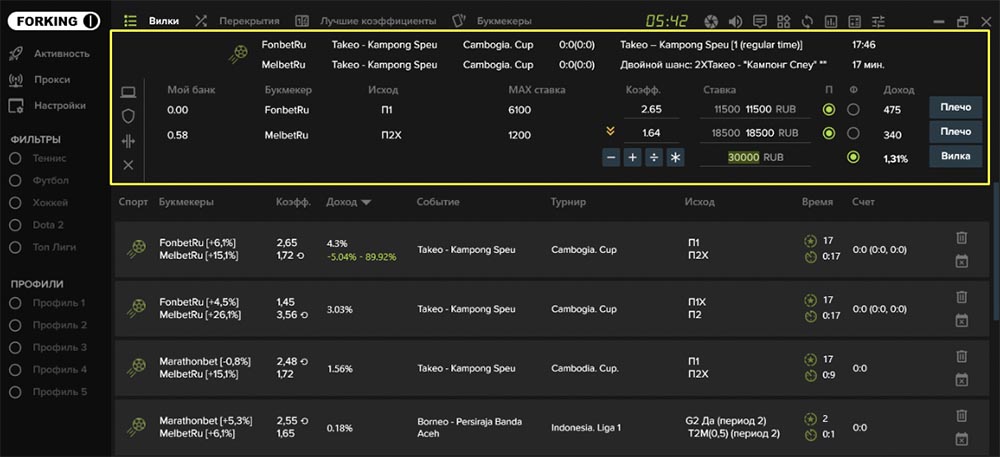
Task: Delete the FonbetRu 2,65 fork row
Action: coord(962,238)
